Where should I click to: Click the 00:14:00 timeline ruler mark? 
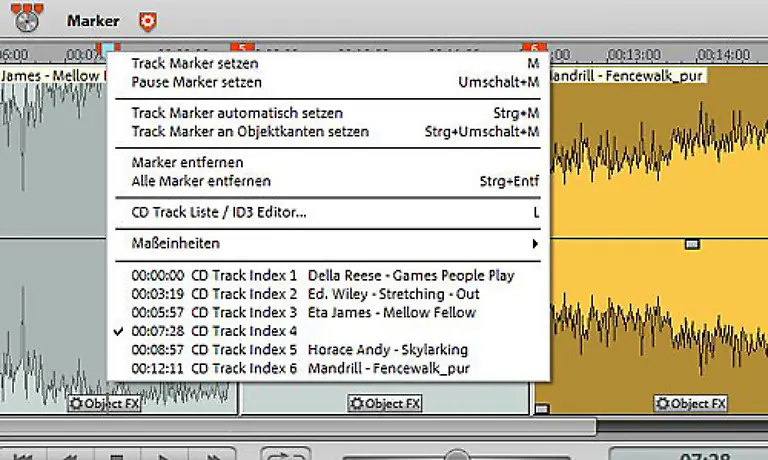(723, 54)
